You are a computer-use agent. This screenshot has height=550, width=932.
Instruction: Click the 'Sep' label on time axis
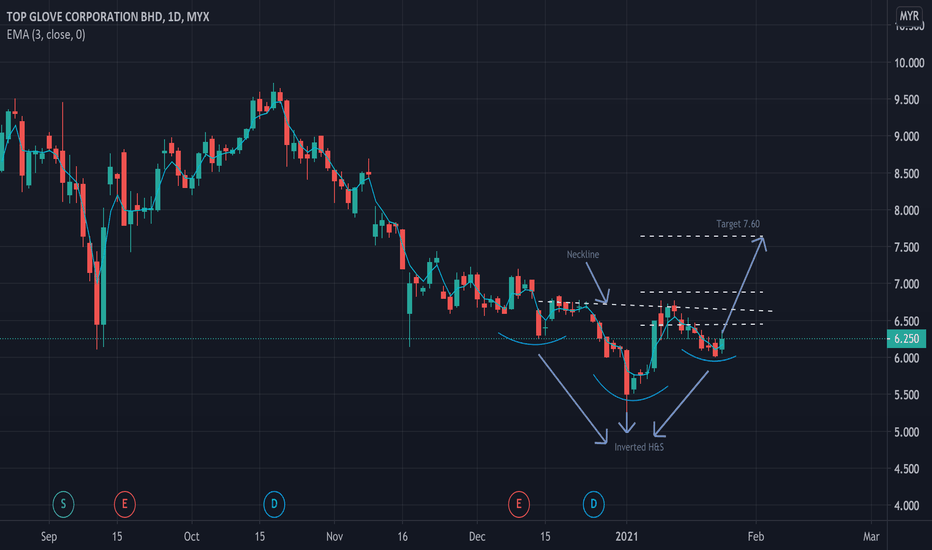pyautogui.click(x=49, y=536)
